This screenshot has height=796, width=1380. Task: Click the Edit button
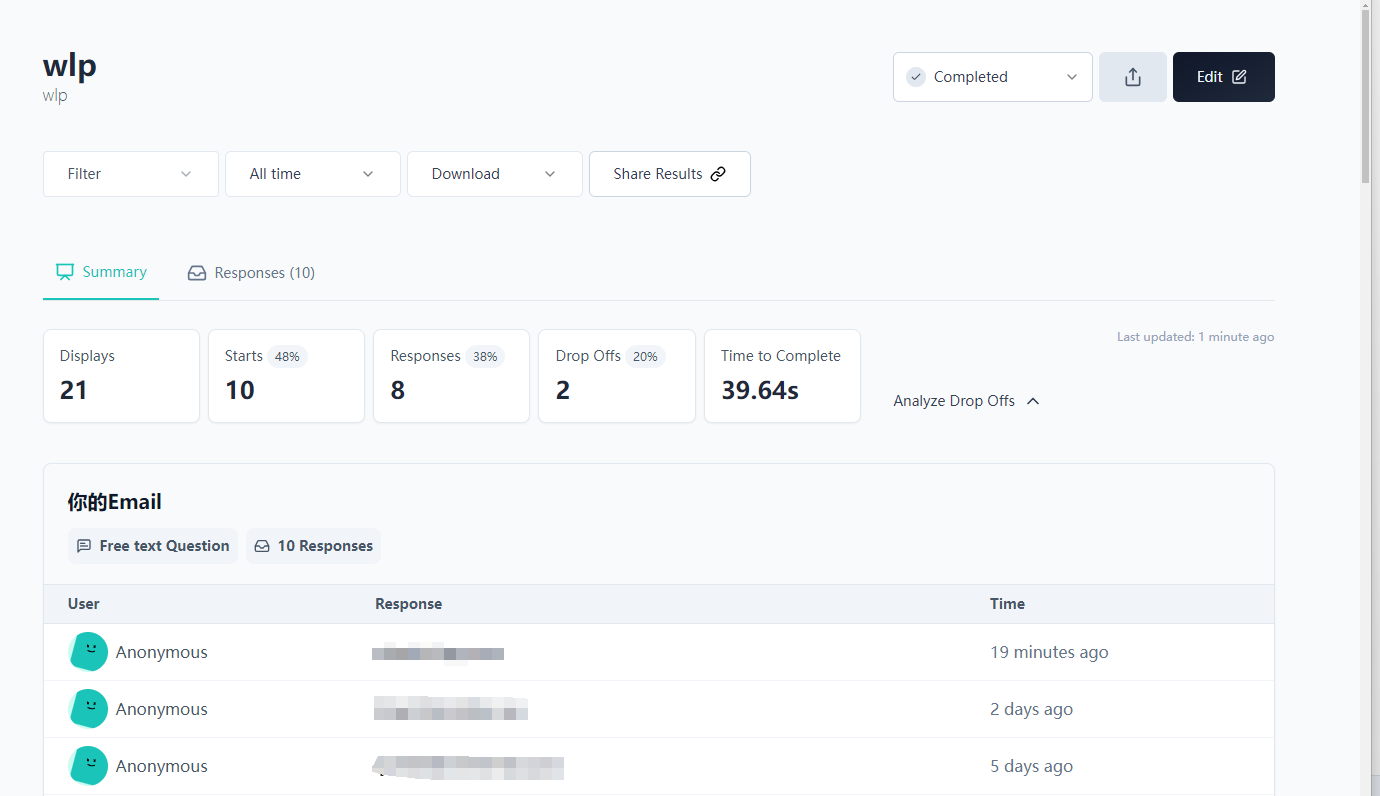[1222, 77]
